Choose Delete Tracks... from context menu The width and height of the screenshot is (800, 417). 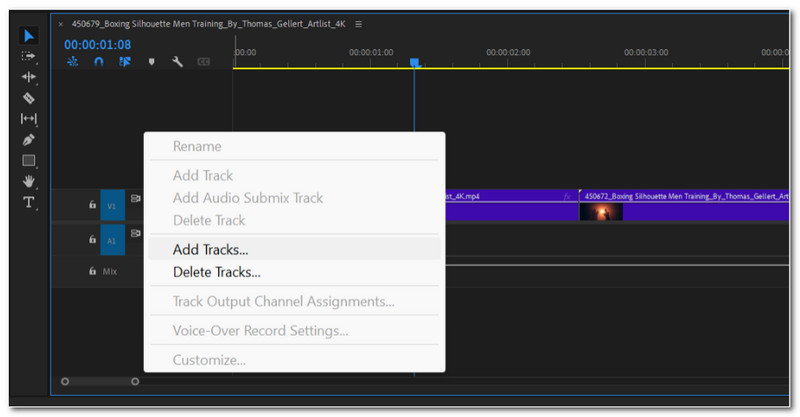(x=216, y=272)
